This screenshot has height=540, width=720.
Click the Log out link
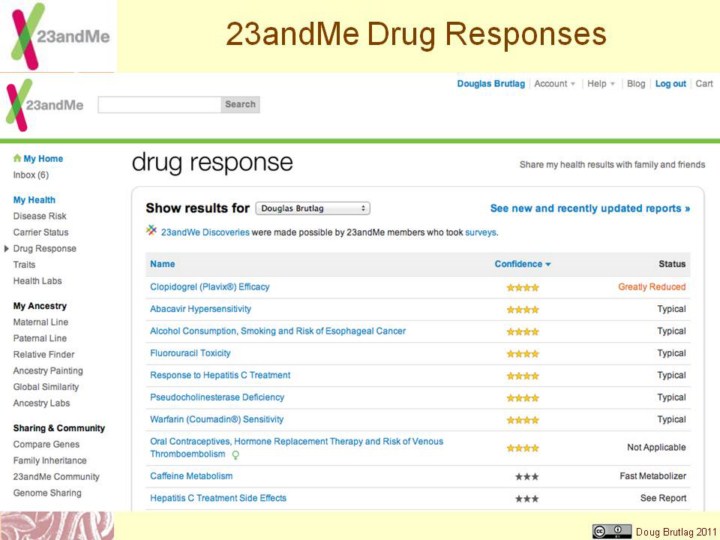[670, 84]
